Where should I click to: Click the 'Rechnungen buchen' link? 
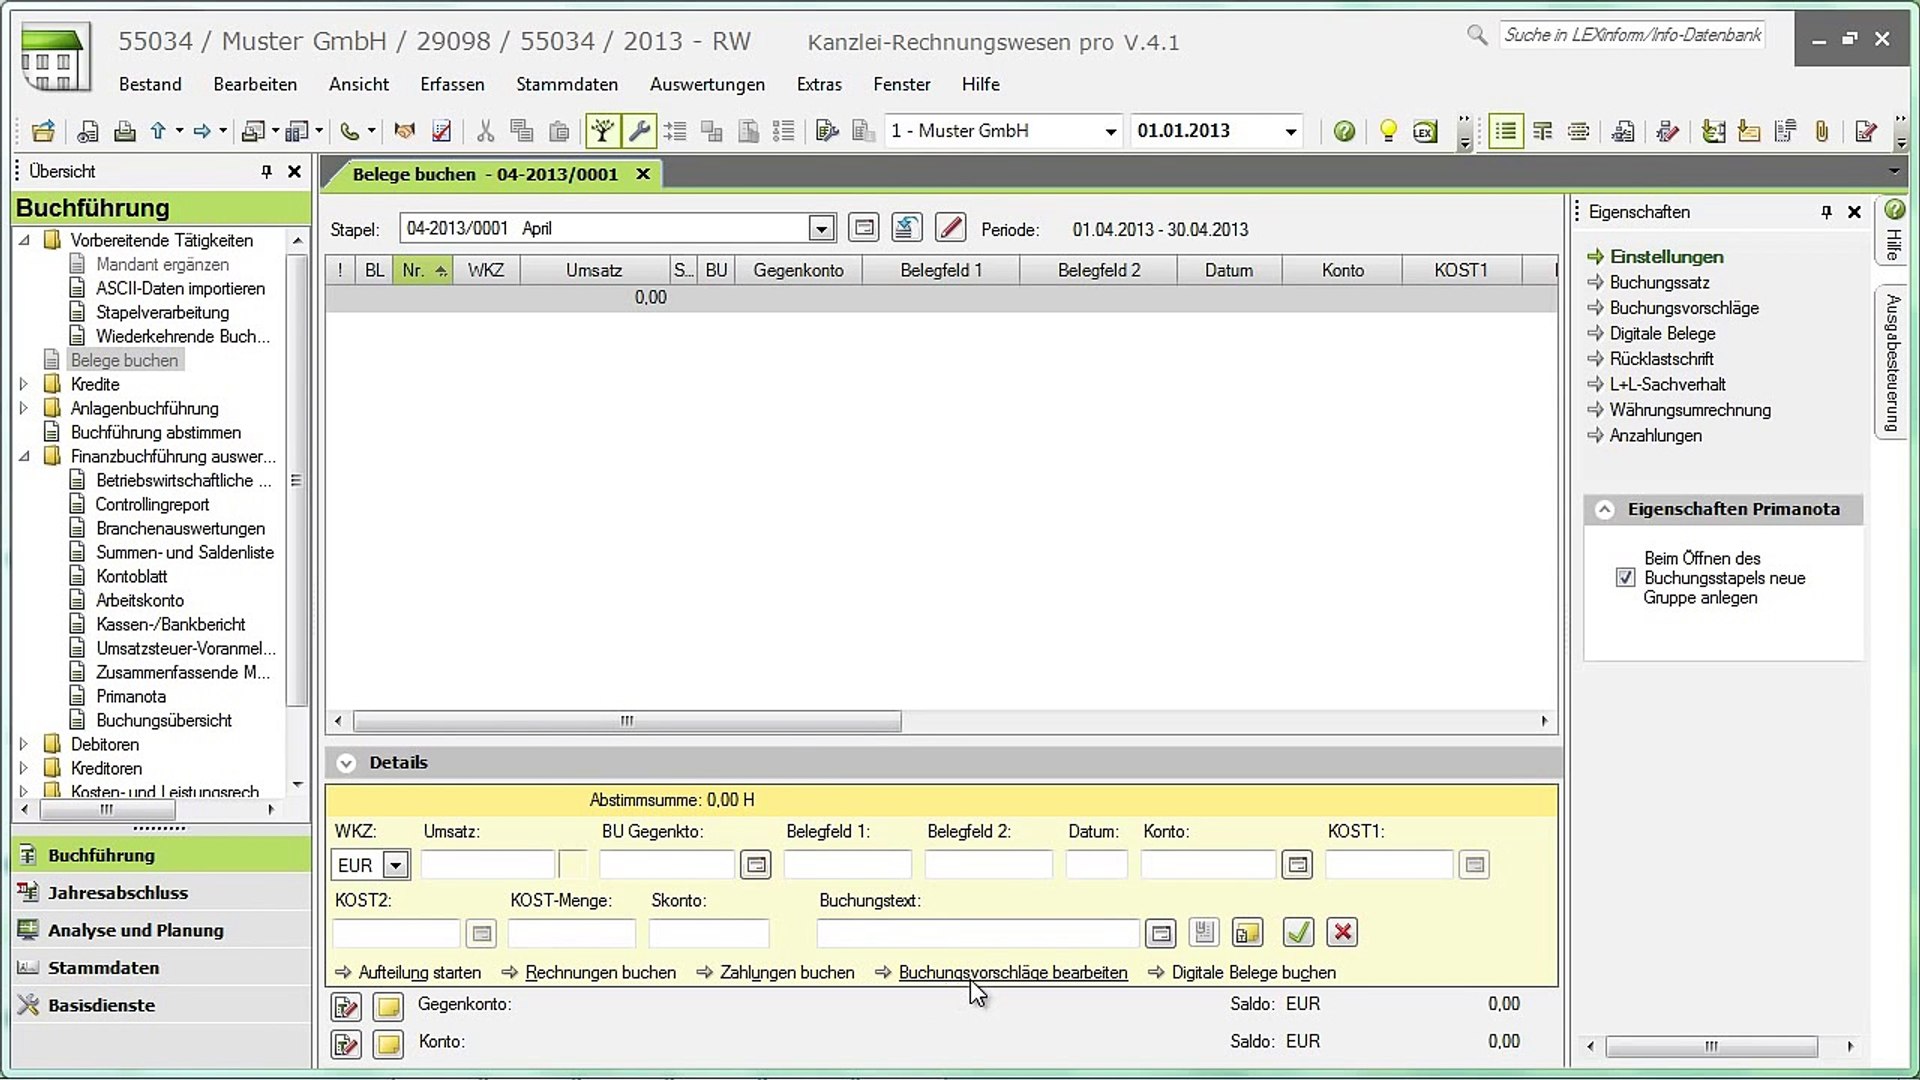click(x=600, y=972)
